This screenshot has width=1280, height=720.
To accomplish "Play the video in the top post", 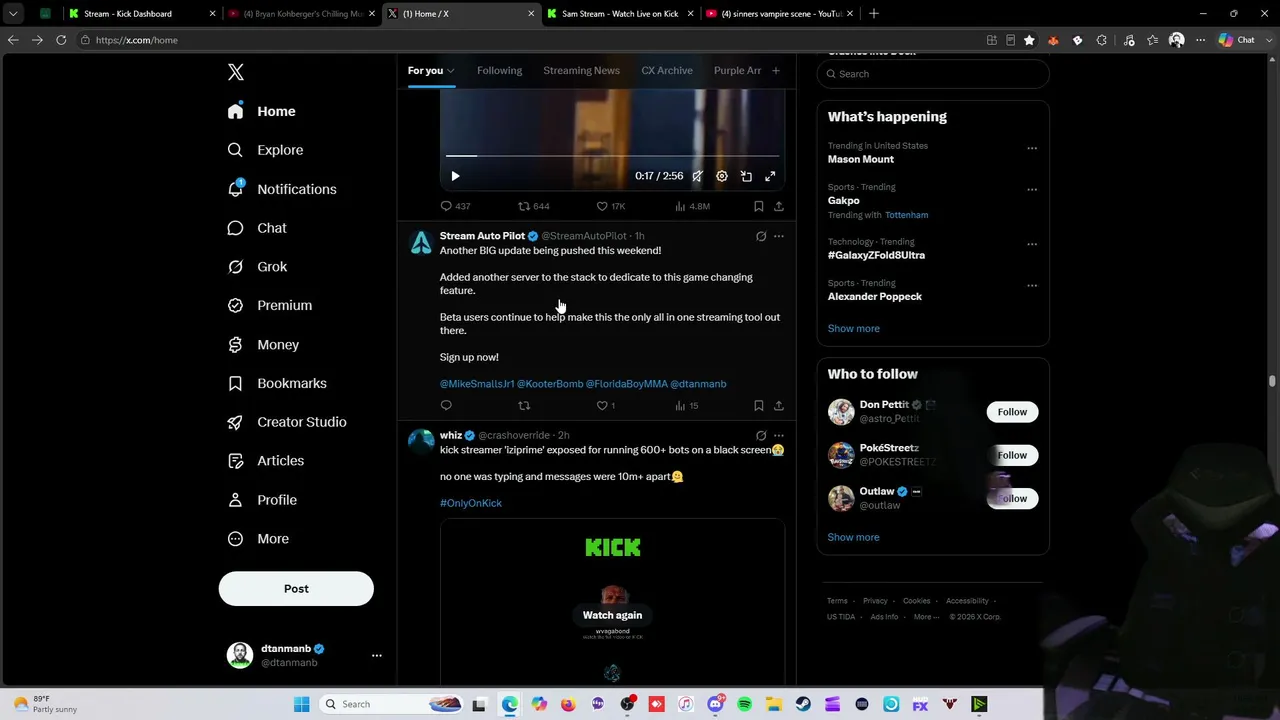I will point(455,176).
